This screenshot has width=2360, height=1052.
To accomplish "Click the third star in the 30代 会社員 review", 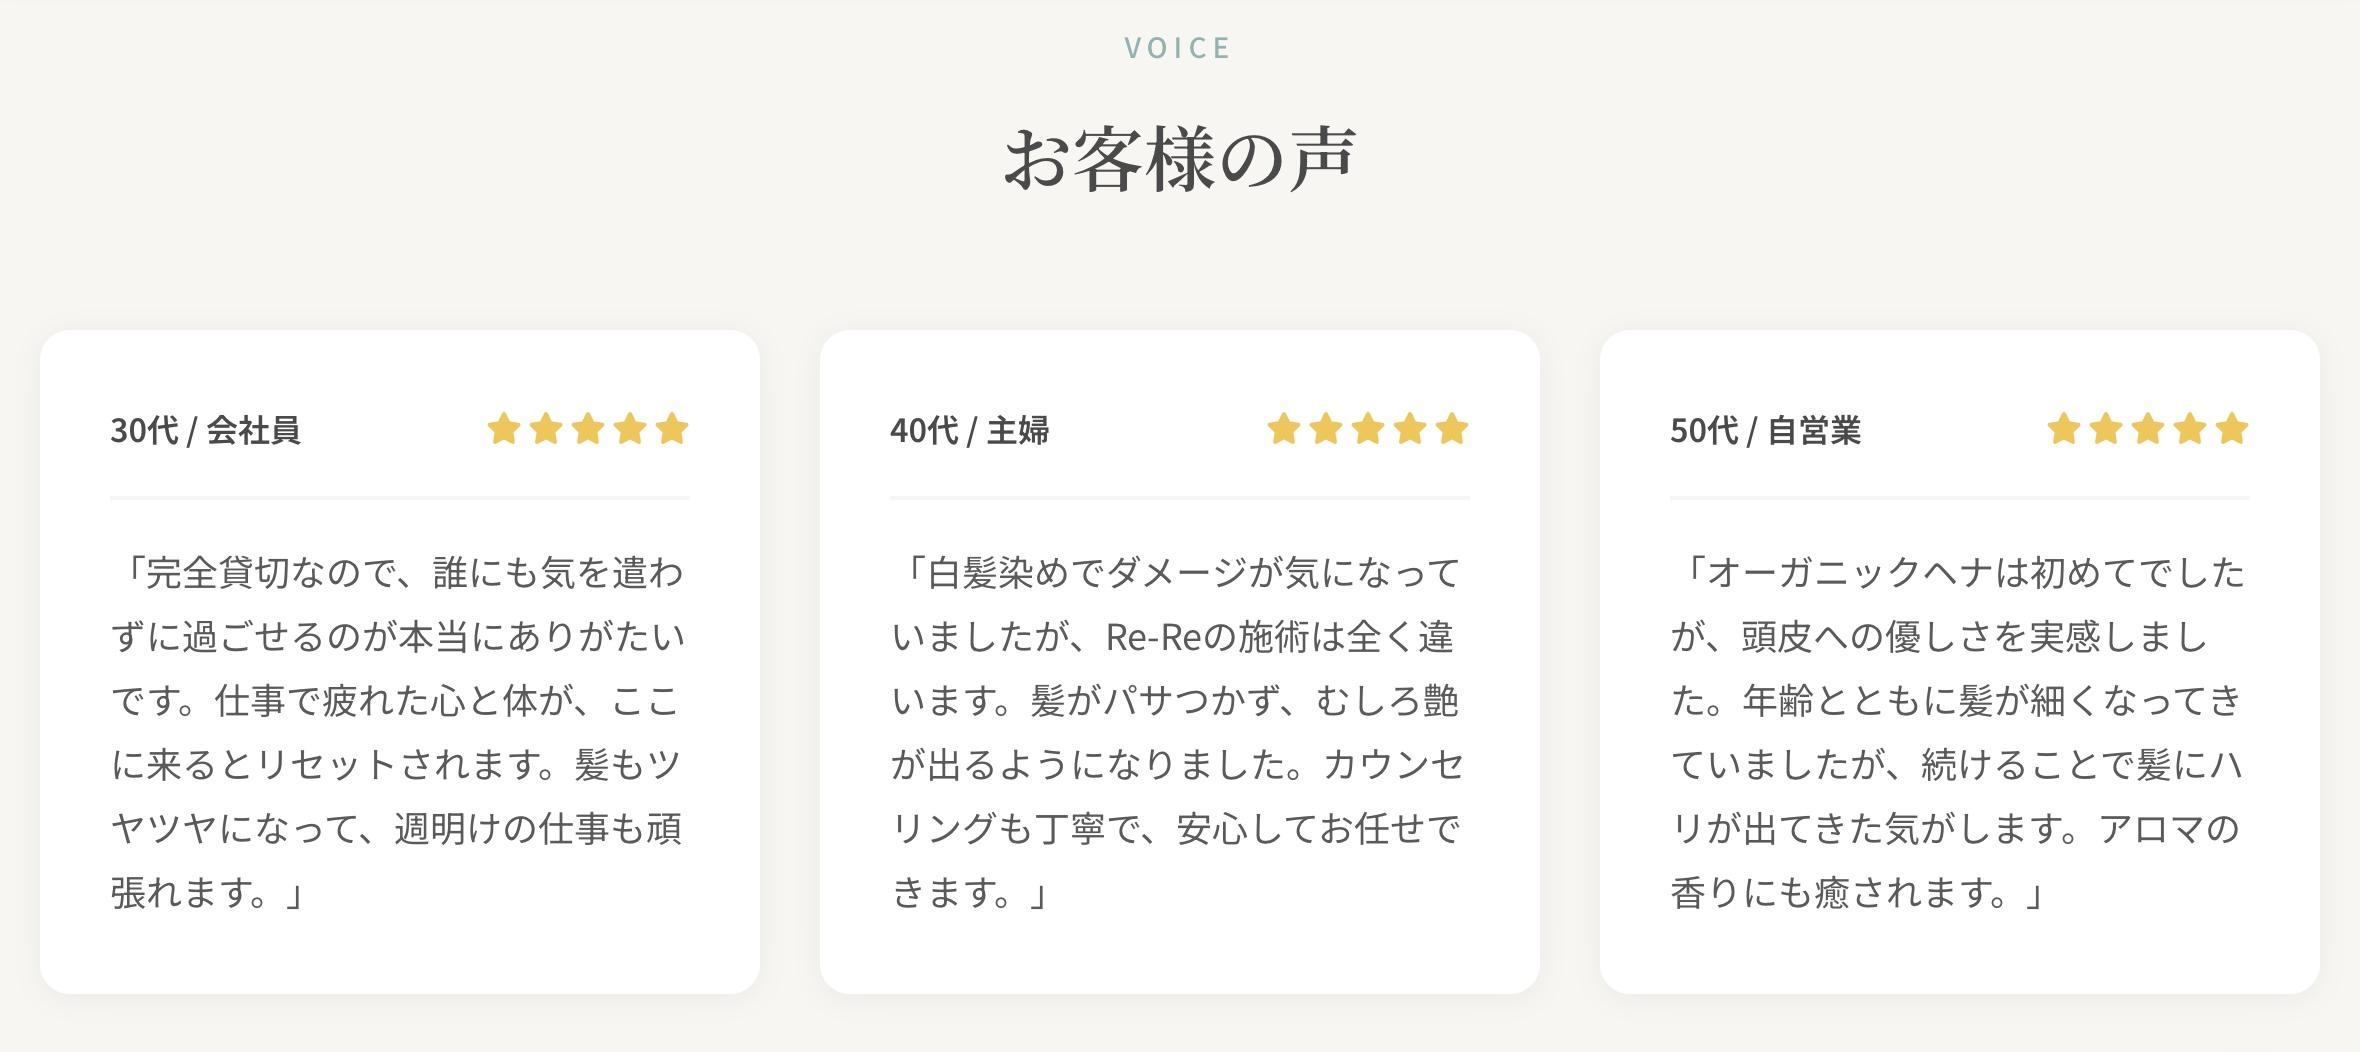I will pos(588,430).
